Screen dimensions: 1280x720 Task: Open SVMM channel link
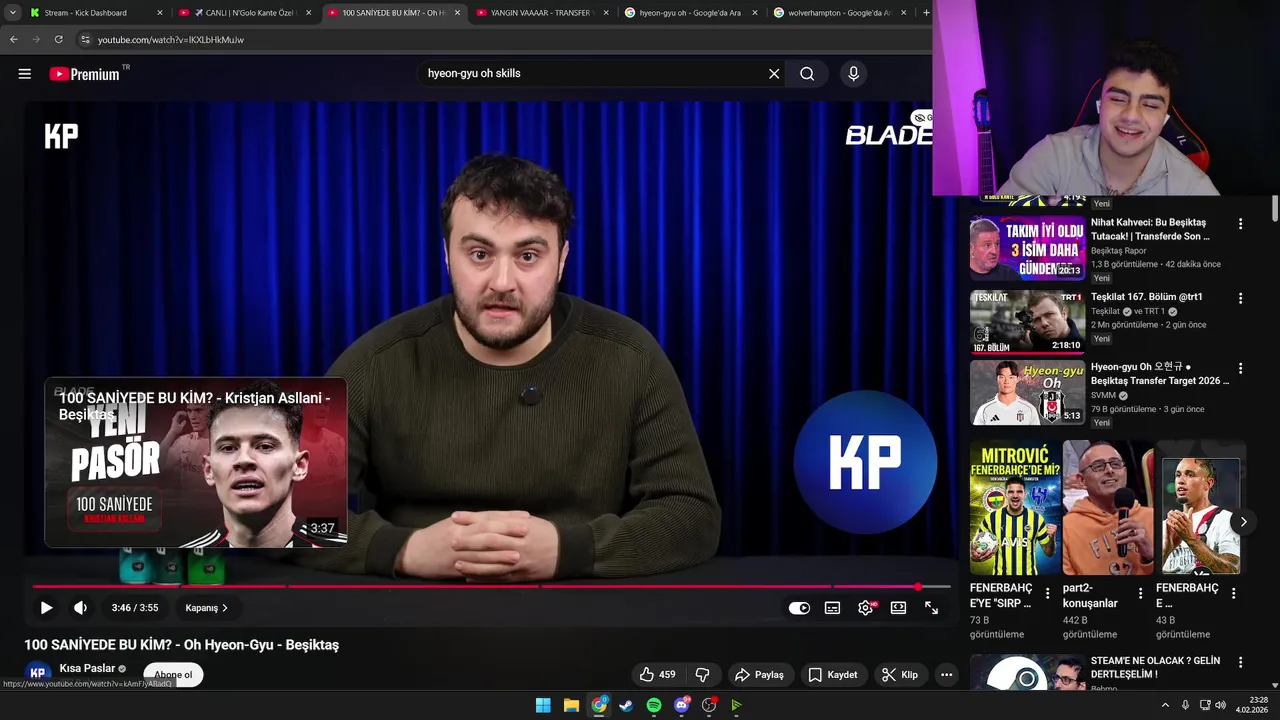click(x=1104, y=395)
